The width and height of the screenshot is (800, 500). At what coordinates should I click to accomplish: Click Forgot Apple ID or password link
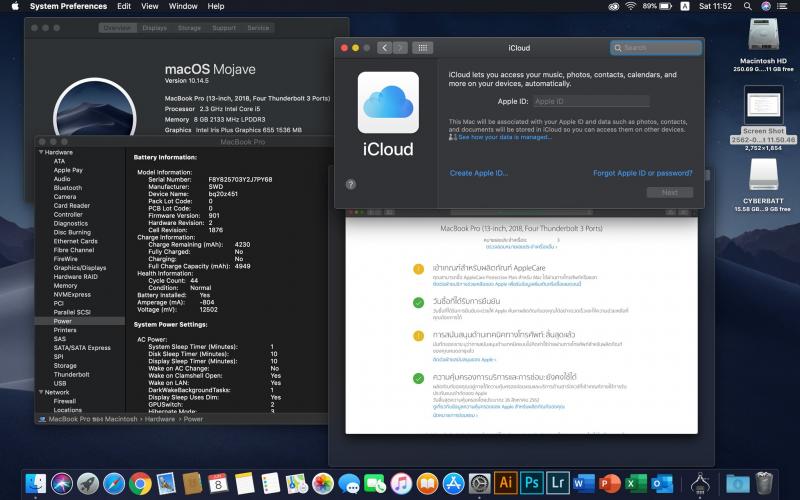pos(642,173)
